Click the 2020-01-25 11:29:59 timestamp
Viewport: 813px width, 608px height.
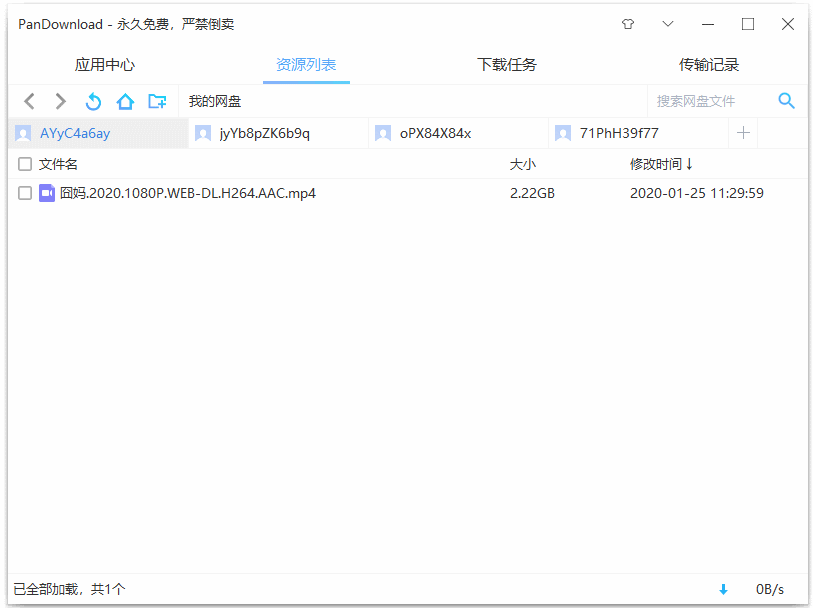tap(697, 193)
